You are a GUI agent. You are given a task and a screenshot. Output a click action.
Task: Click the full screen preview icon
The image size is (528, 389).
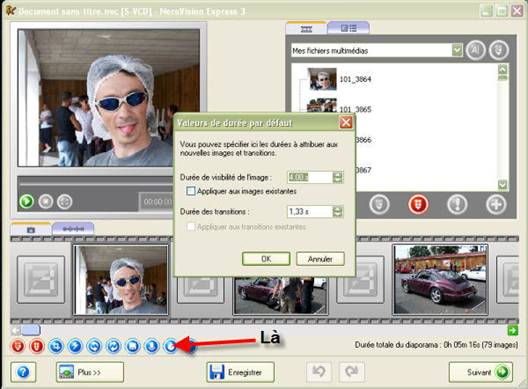[65, 202]
